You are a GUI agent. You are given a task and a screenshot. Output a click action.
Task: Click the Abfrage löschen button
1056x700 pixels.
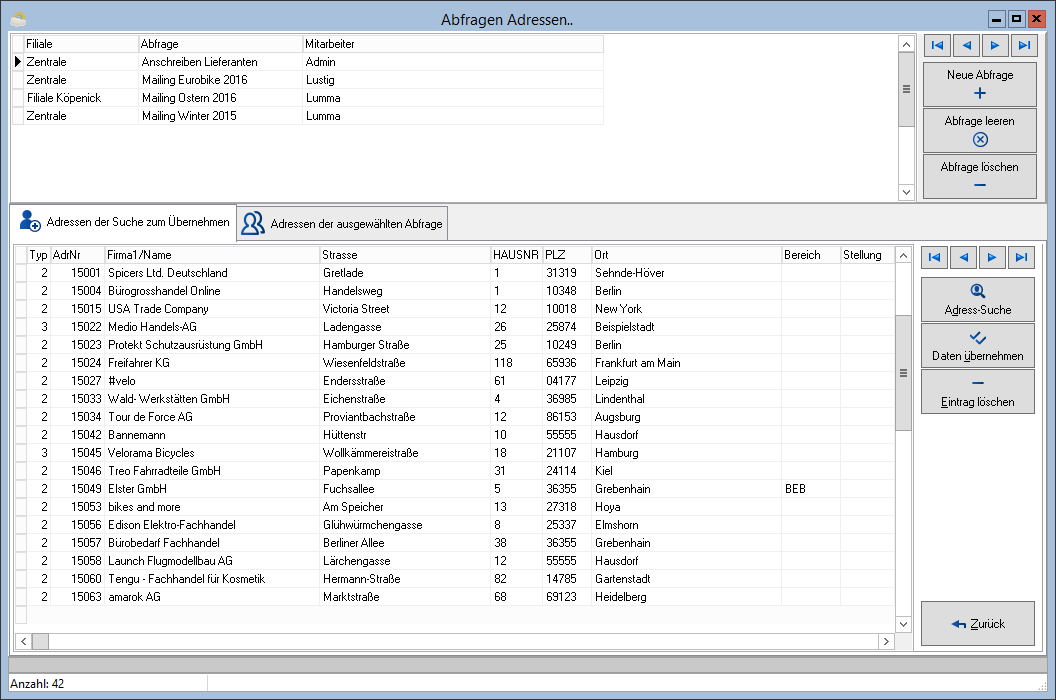(x=980, y=176)
